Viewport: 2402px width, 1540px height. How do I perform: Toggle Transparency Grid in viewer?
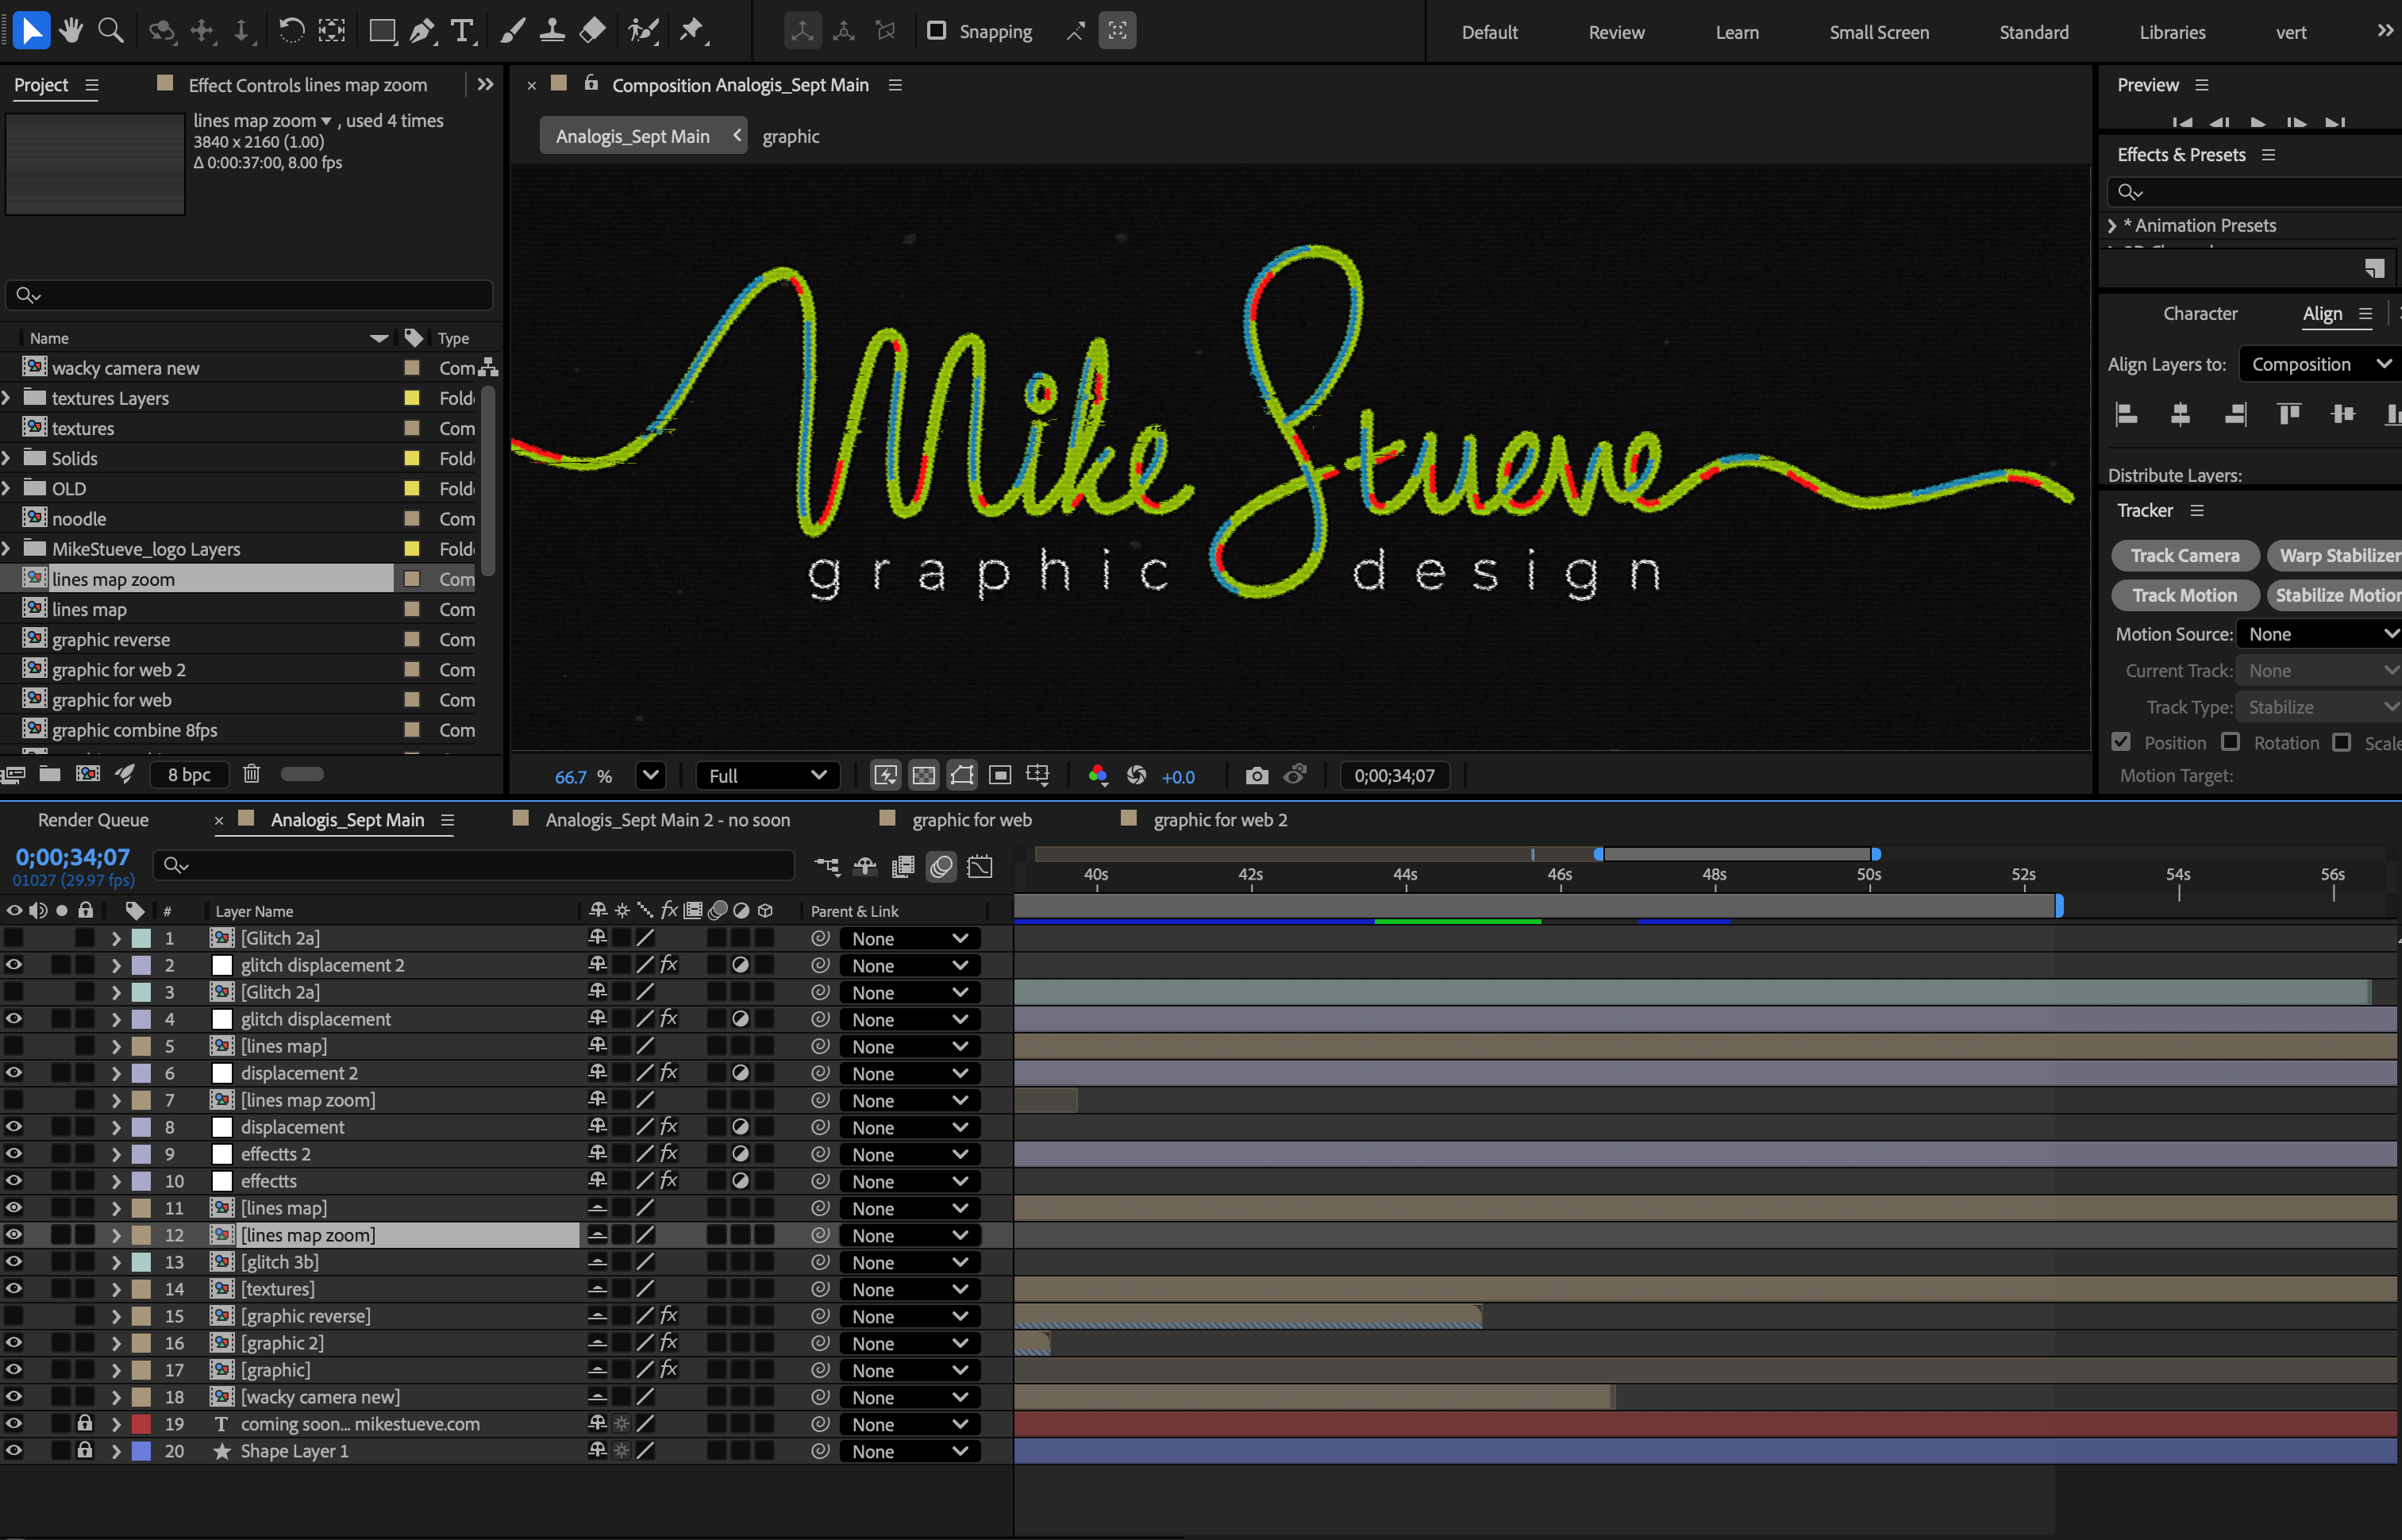924,775
